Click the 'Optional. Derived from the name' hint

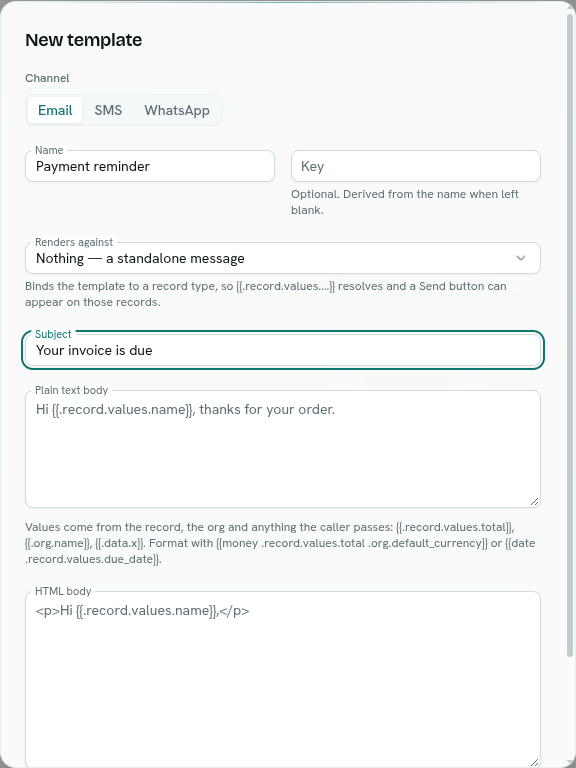[405, 202]
